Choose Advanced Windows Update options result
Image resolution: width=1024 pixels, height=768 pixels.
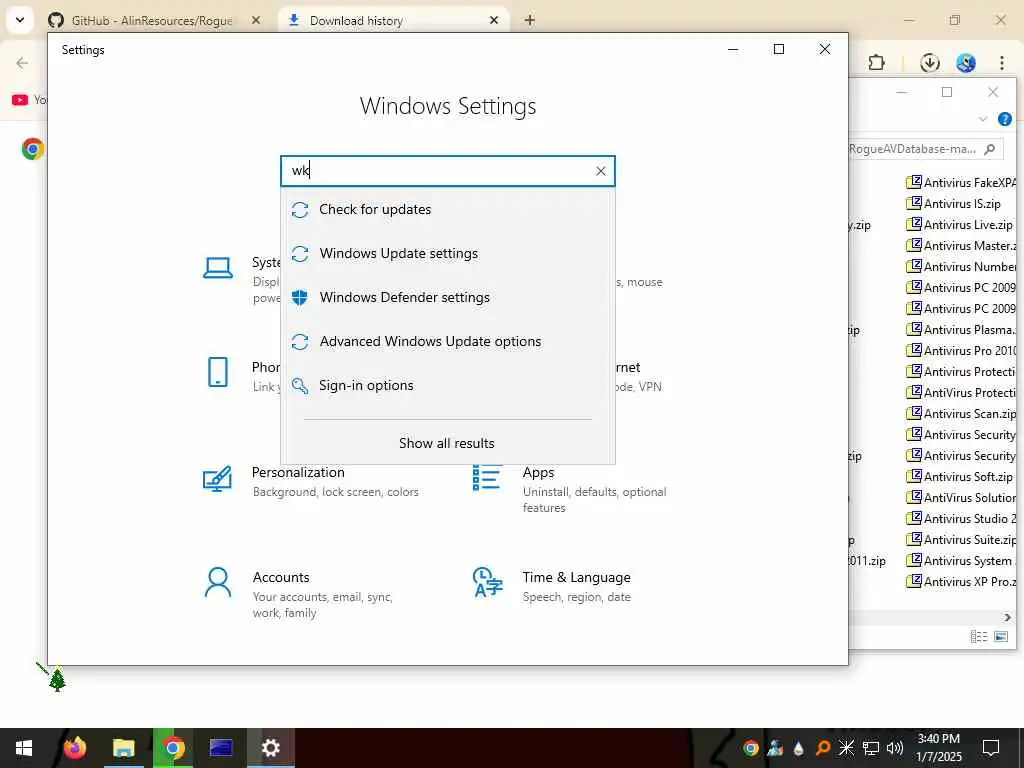click(447, 342)
